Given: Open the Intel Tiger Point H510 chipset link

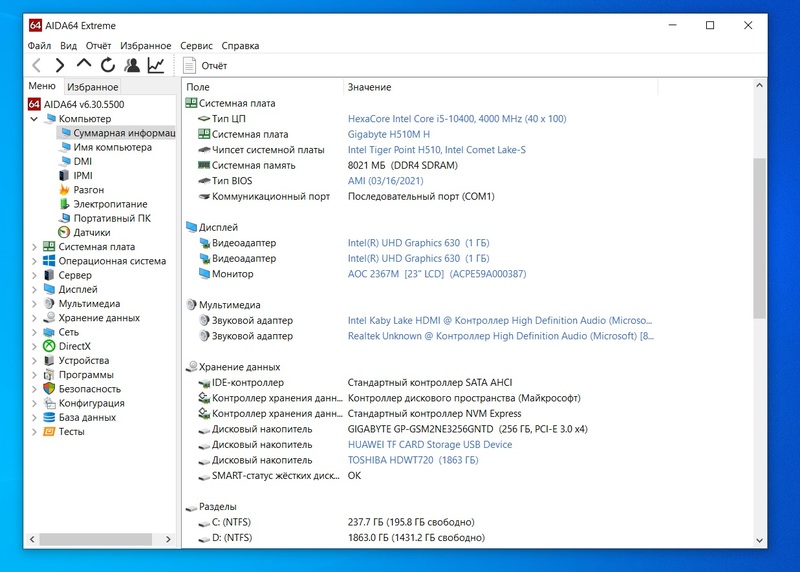Looking at the screenshot, I should point(437,150).
